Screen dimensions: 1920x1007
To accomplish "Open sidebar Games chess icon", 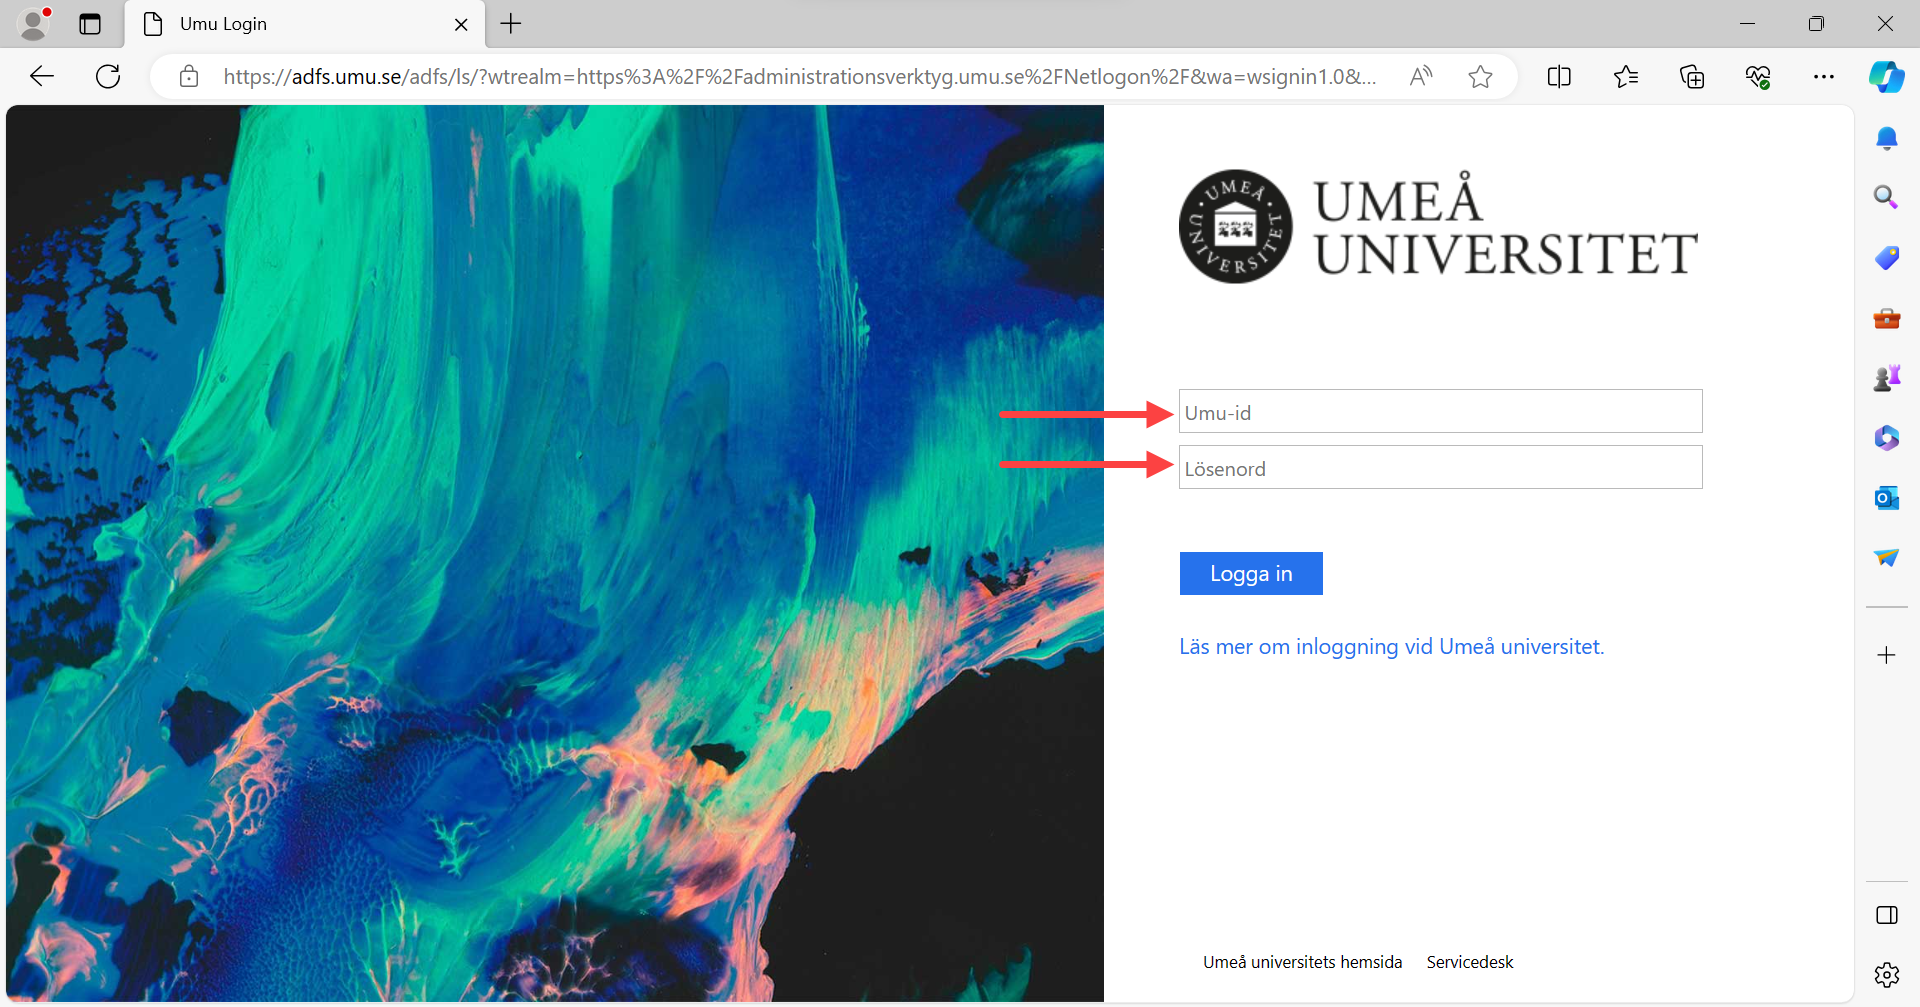I will pyautogui.click(x=1887, y=378).
